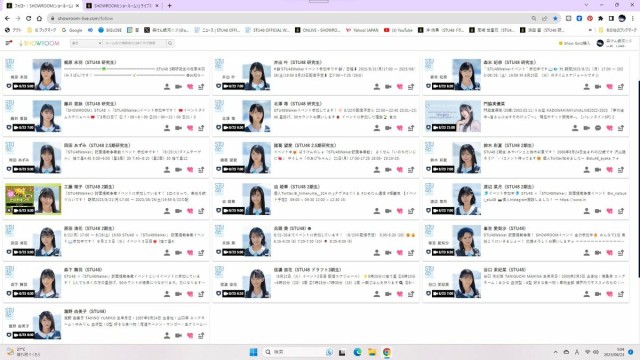Image resolution: width=640 pixels, height=360 pixels.
Task: Click Show Gold購入 button
Action: coord(574,43)
